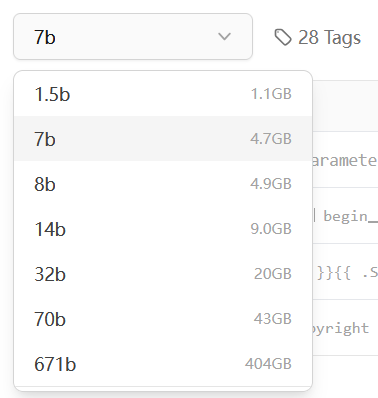Choose the 70b model option
378x398 pixels.
pyautogui.click(x=163, y=319)
